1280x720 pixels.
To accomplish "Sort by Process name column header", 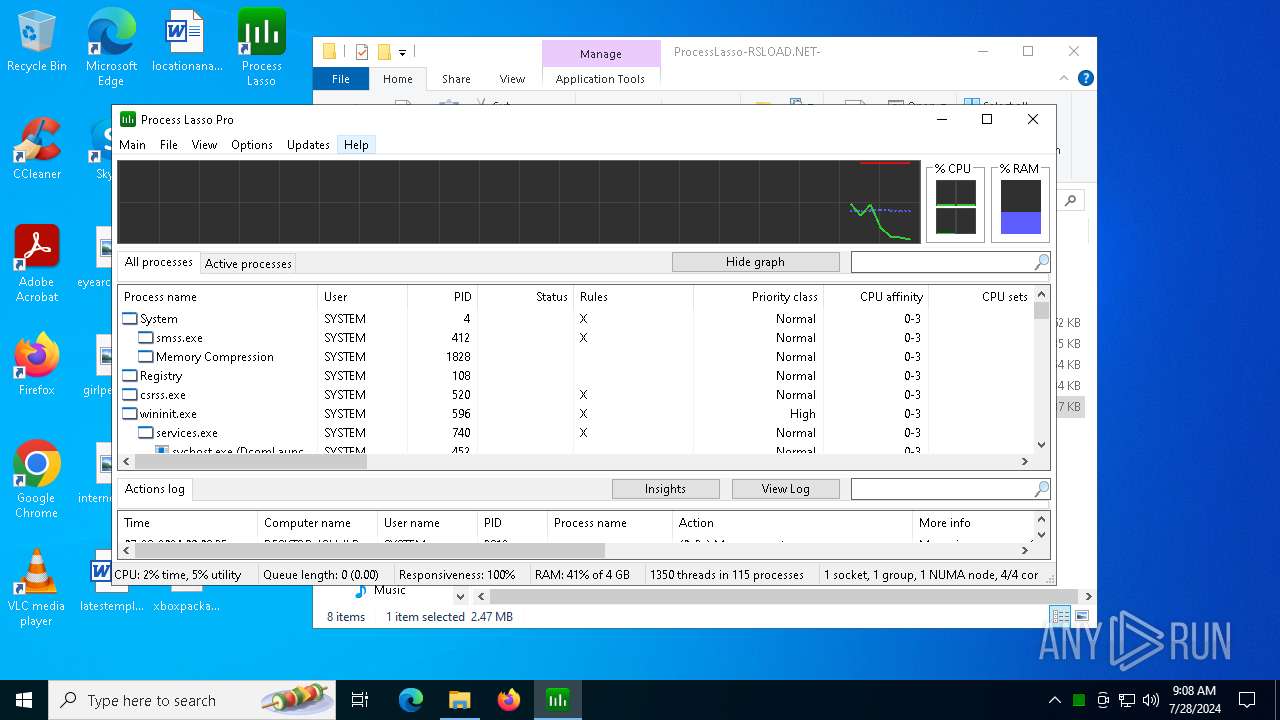I will click(218, 297).
